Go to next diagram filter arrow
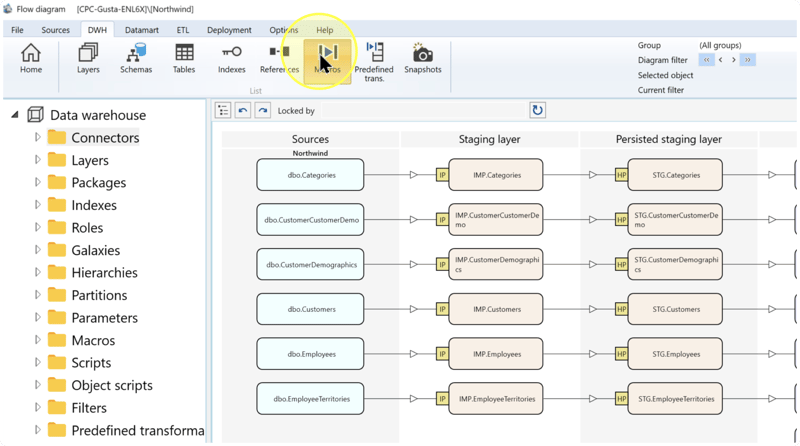Image resolution: width=800 pixels, height=446 pixels. [x=734, y=60]
